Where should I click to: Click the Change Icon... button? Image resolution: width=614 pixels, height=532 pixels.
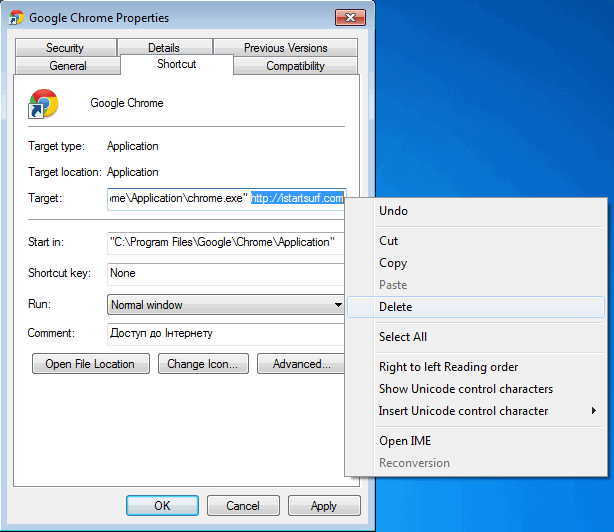click(203, 364)
